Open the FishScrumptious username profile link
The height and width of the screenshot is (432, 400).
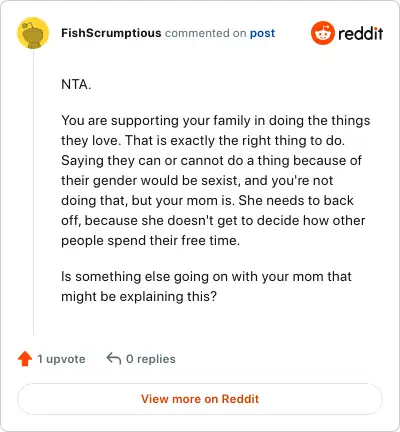coord(111,33)
